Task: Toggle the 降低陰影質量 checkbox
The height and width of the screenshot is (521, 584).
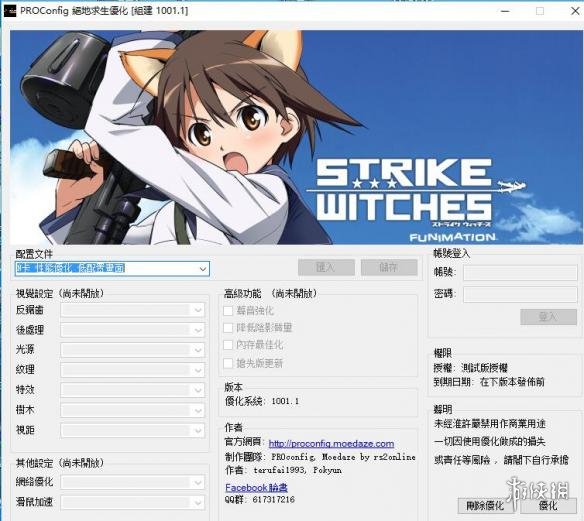Action: [x=228, y=328]
